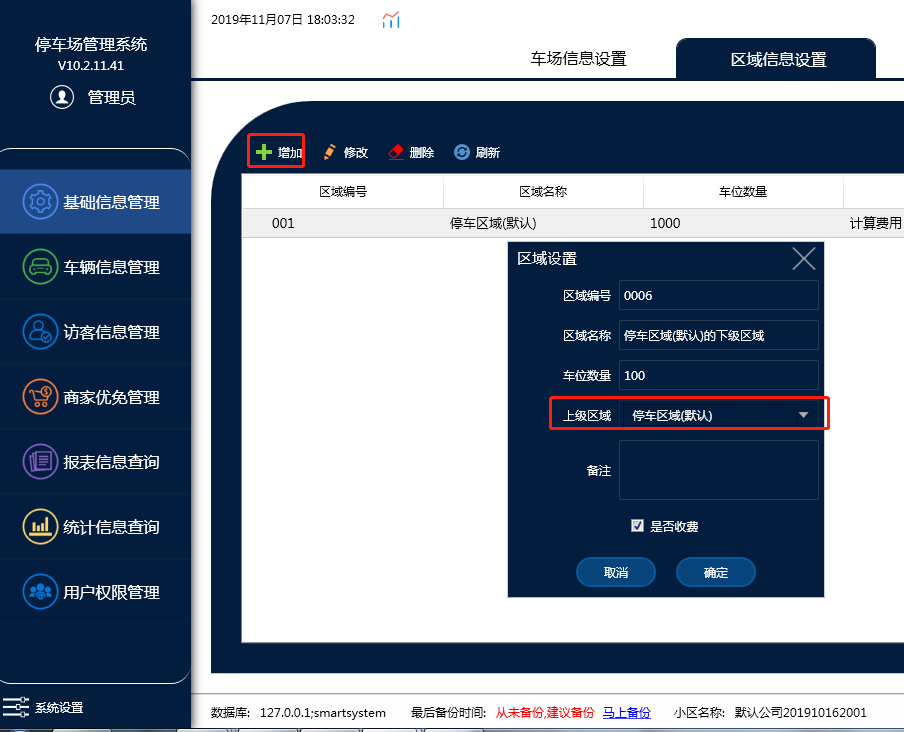Click the 增加 plus icon
Viewport: 904px width, 732px height.
click(x=263, y=152)
